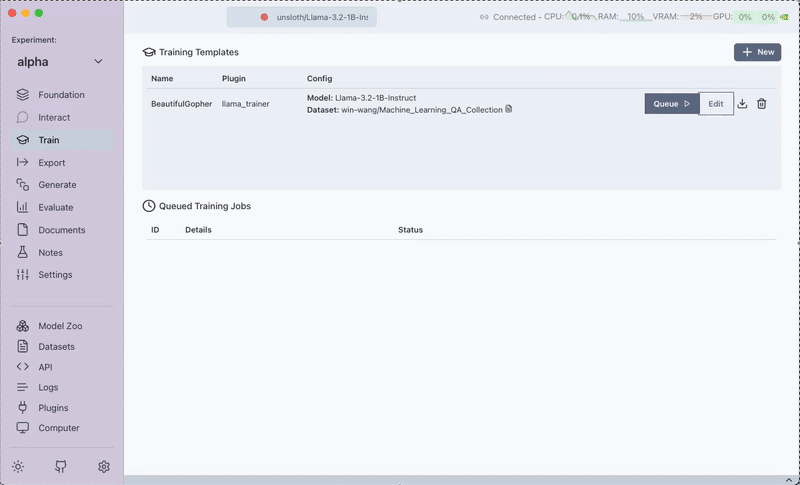Open the Export section
800x485 pixels.
pos(51,162)
